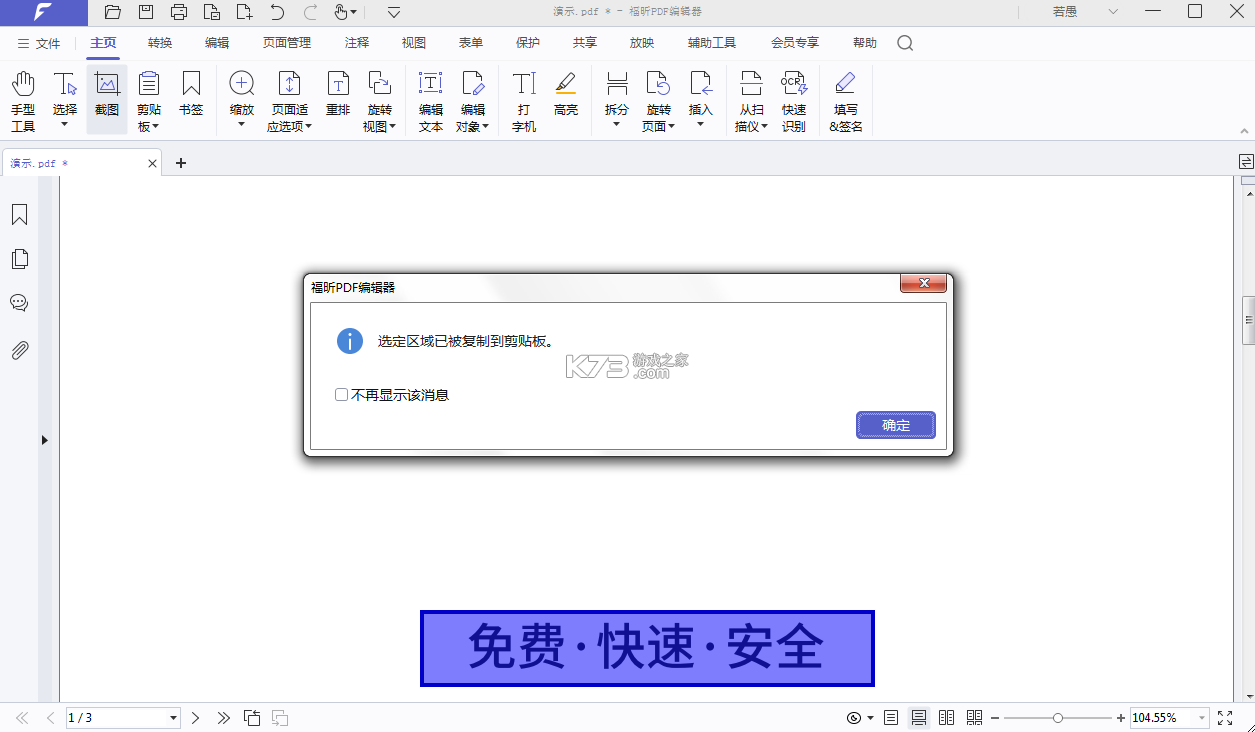Image resolution: width=1255 pixels, height=732 pixels.
Task: Switch to two-page facing view mode
Action: (x=946, y=718)
